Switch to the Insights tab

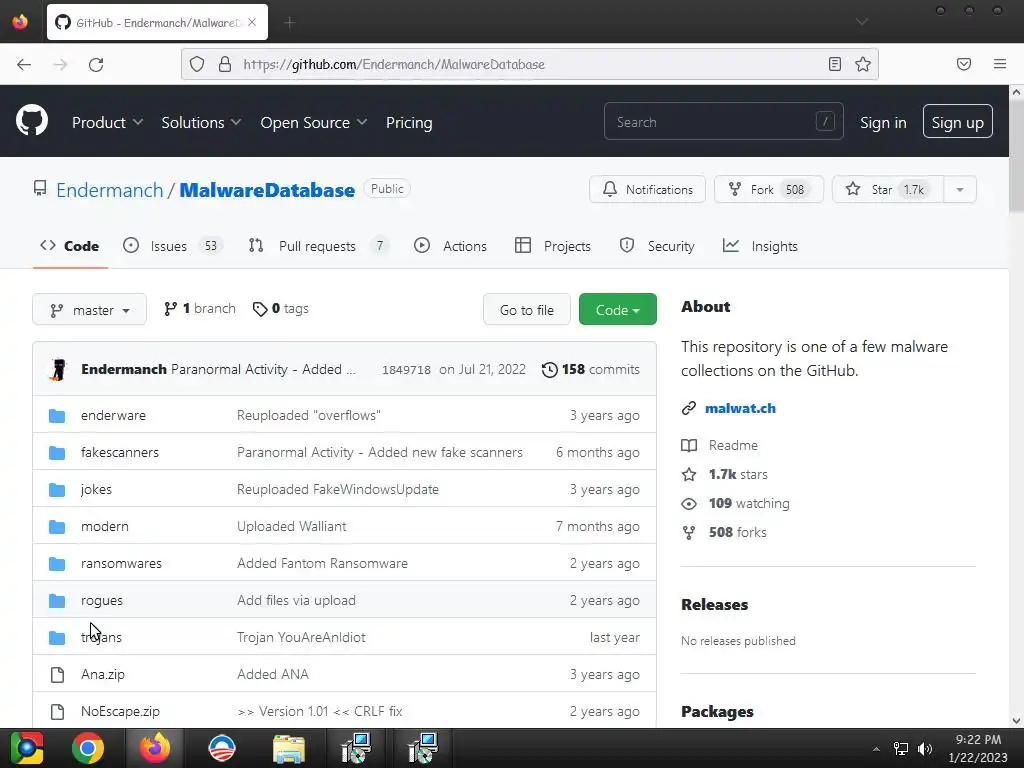[x=760, y=246]
